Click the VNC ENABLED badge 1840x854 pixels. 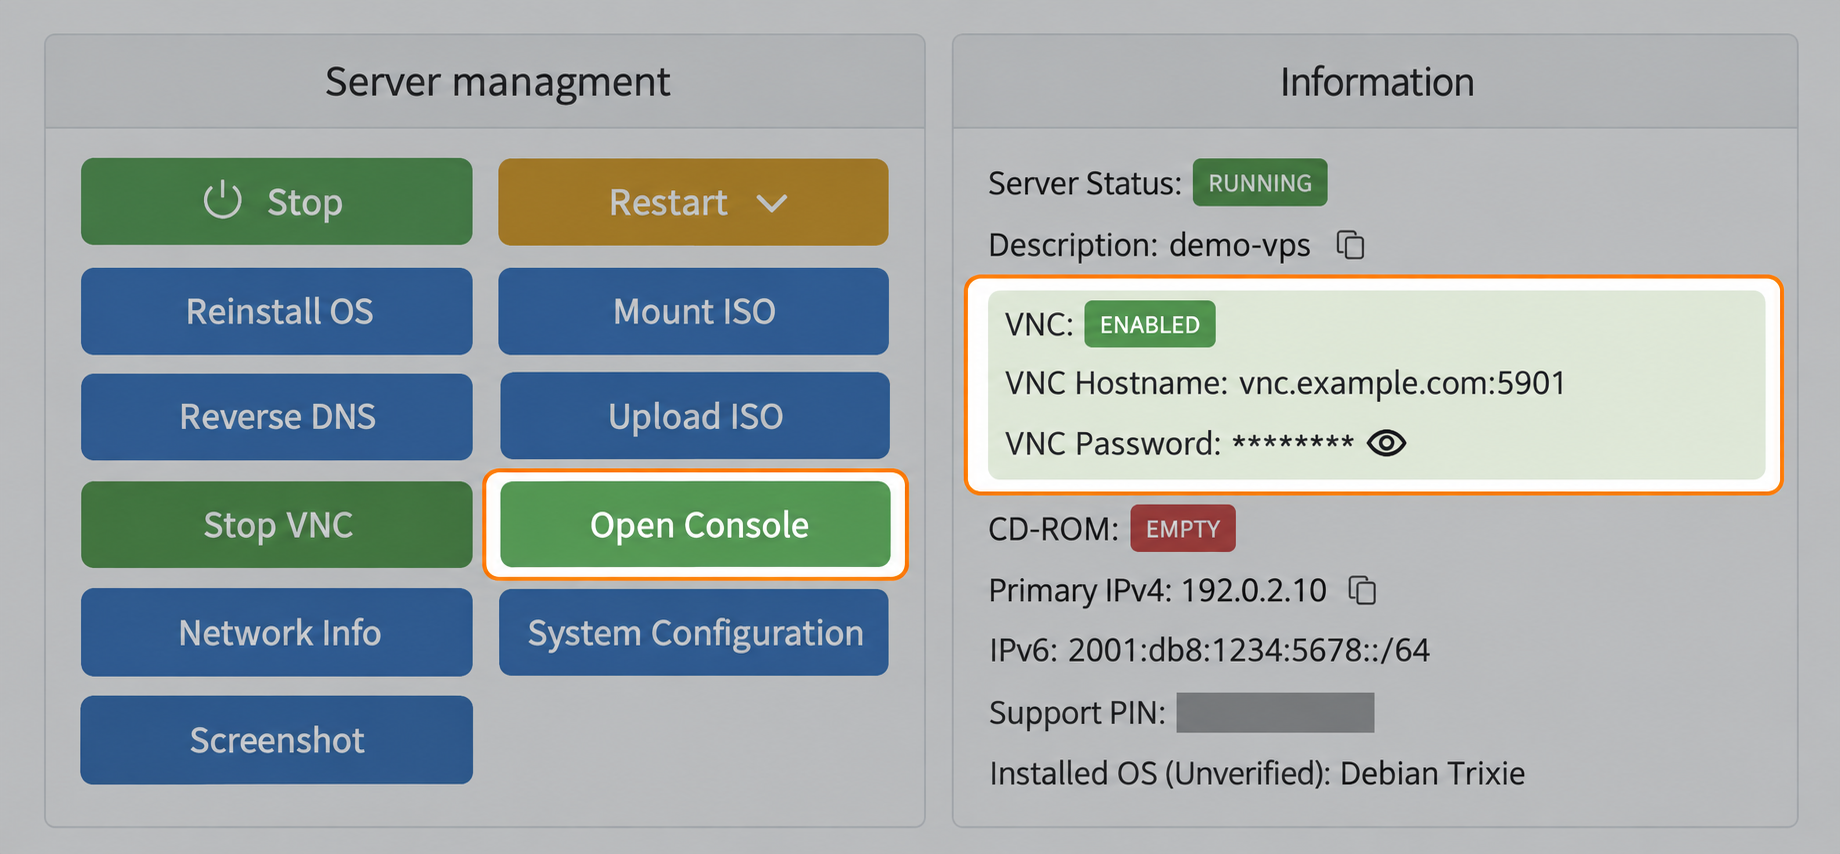tap(1150, 324)
